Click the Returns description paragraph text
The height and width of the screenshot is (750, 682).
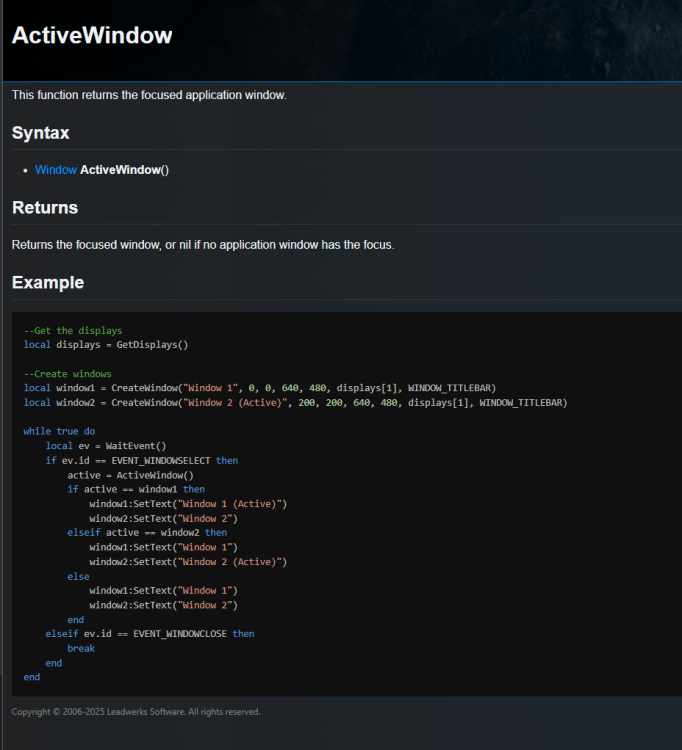point(203,245)
